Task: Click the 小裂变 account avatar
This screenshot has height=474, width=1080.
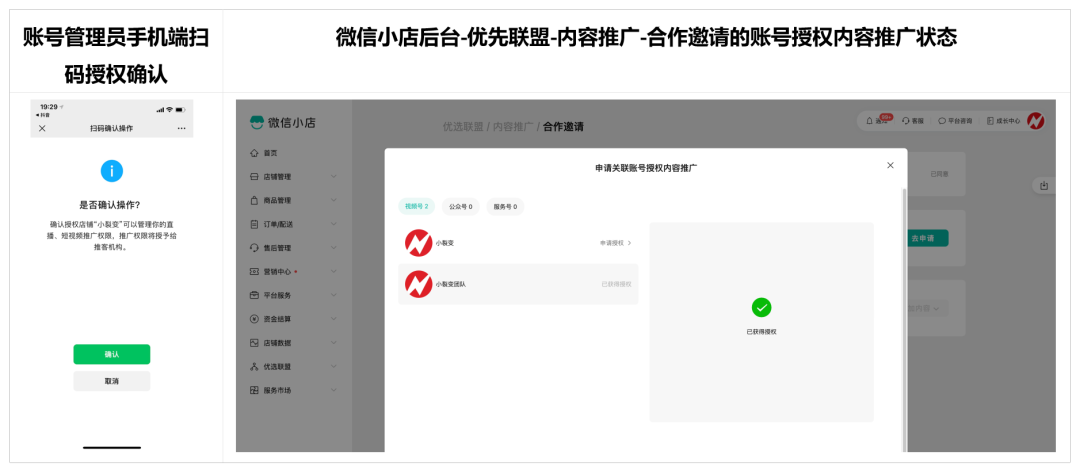Action: (x=418, y=243)
